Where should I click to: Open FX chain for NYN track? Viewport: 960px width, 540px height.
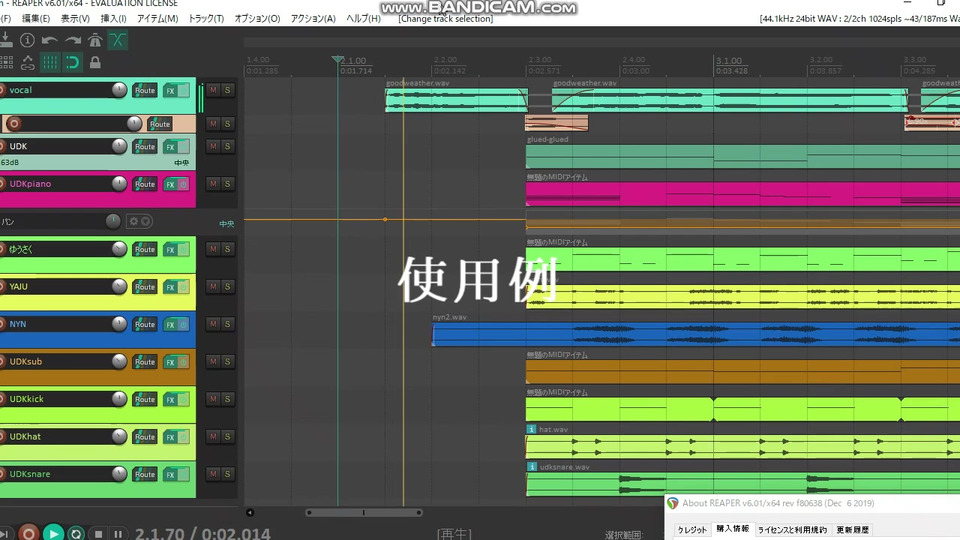(x=170, y=324)
